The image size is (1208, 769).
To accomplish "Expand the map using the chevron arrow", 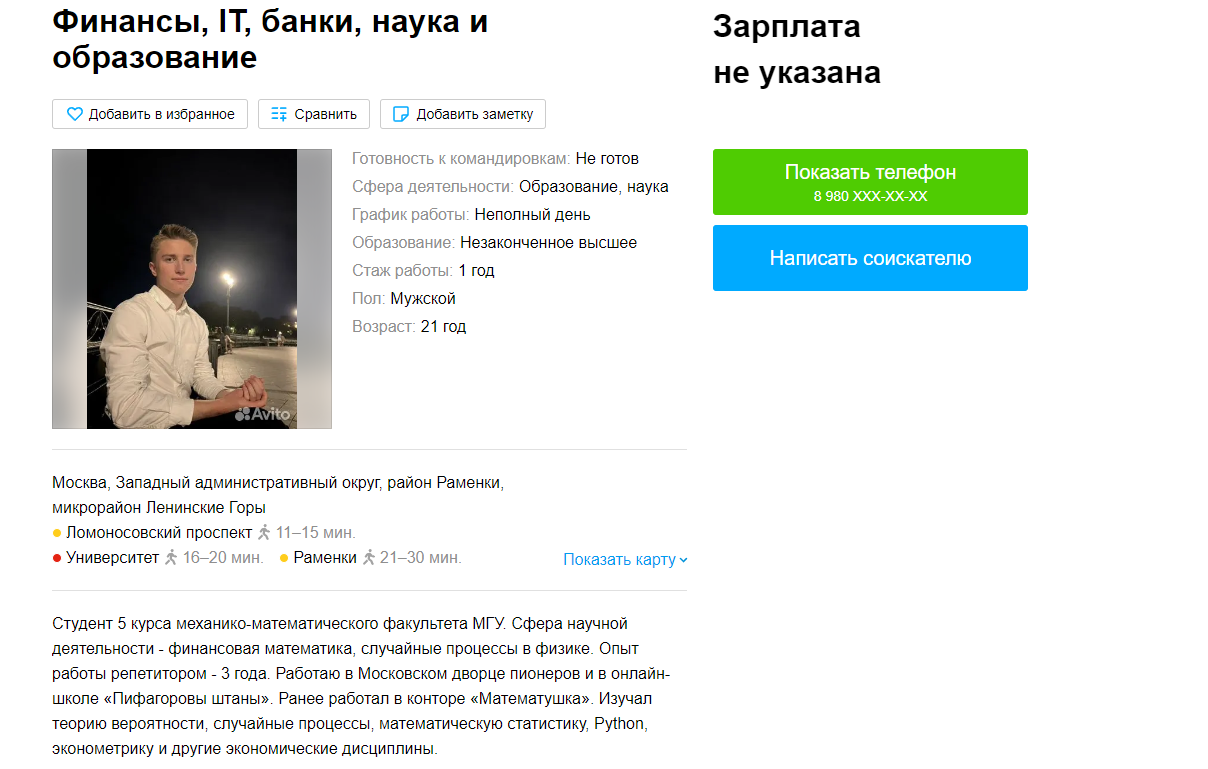I will coord(684,560).
